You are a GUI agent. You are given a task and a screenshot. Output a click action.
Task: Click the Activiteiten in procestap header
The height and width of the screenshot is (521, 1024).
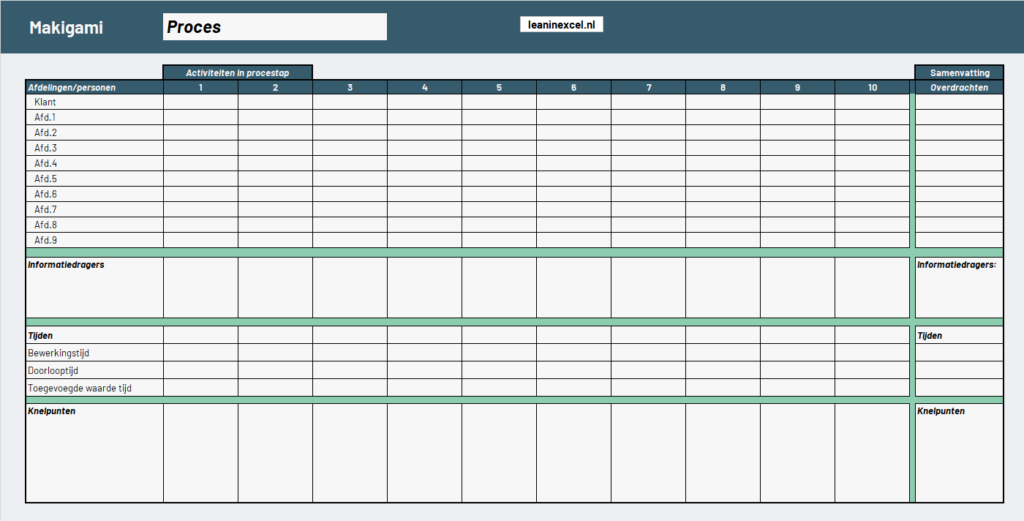pos(238,72)
